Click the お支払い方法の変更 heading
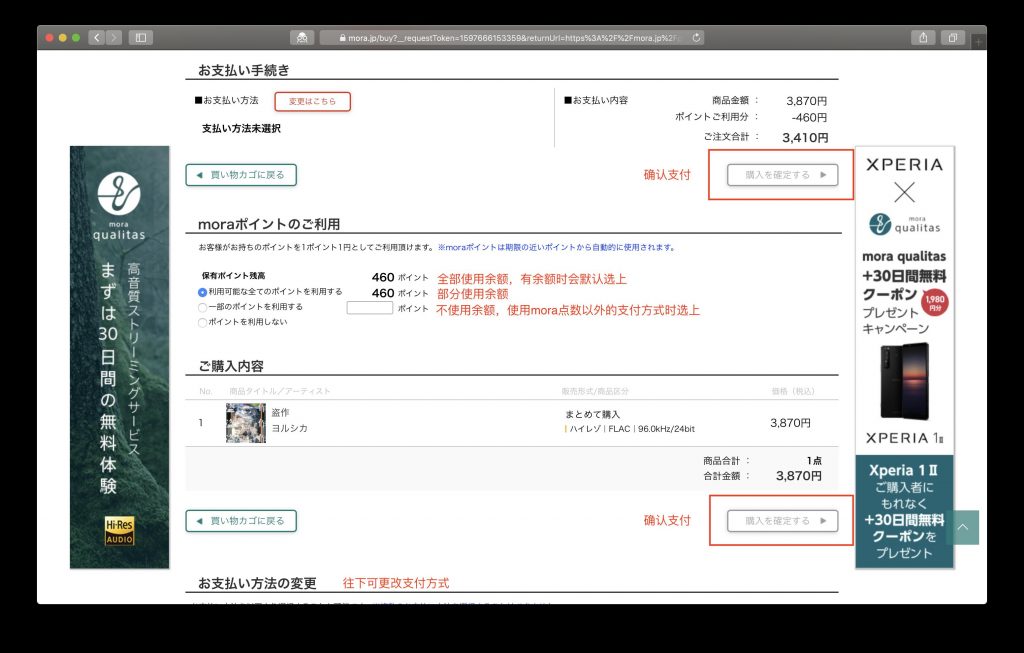The width and height of the screenshot is (1024, 653). point(257,583)
